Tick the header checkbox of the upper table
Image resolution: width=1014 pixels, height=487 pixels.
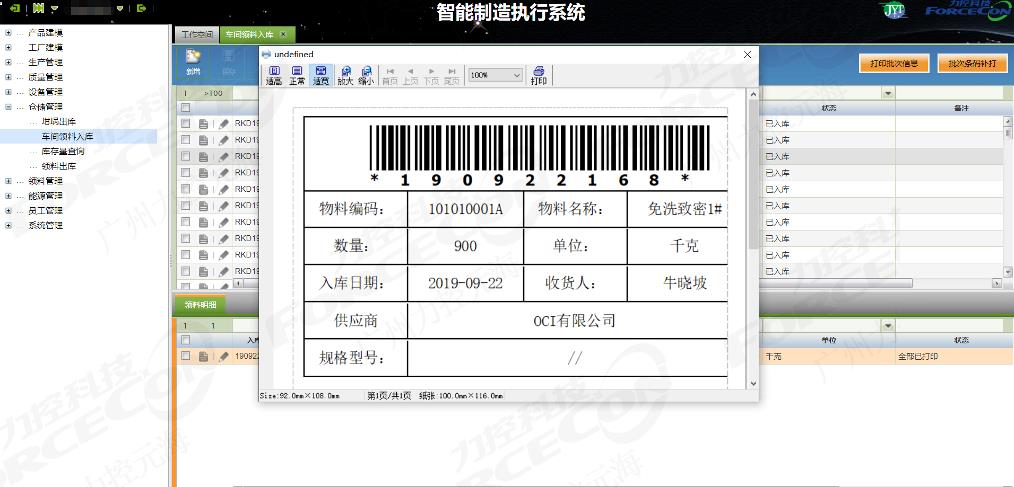[186, 107]
